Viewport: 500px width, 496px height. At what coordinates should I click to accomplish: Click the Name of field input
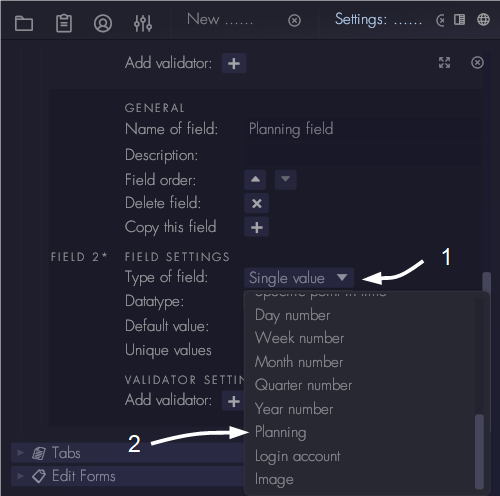[x=362, y=129]
